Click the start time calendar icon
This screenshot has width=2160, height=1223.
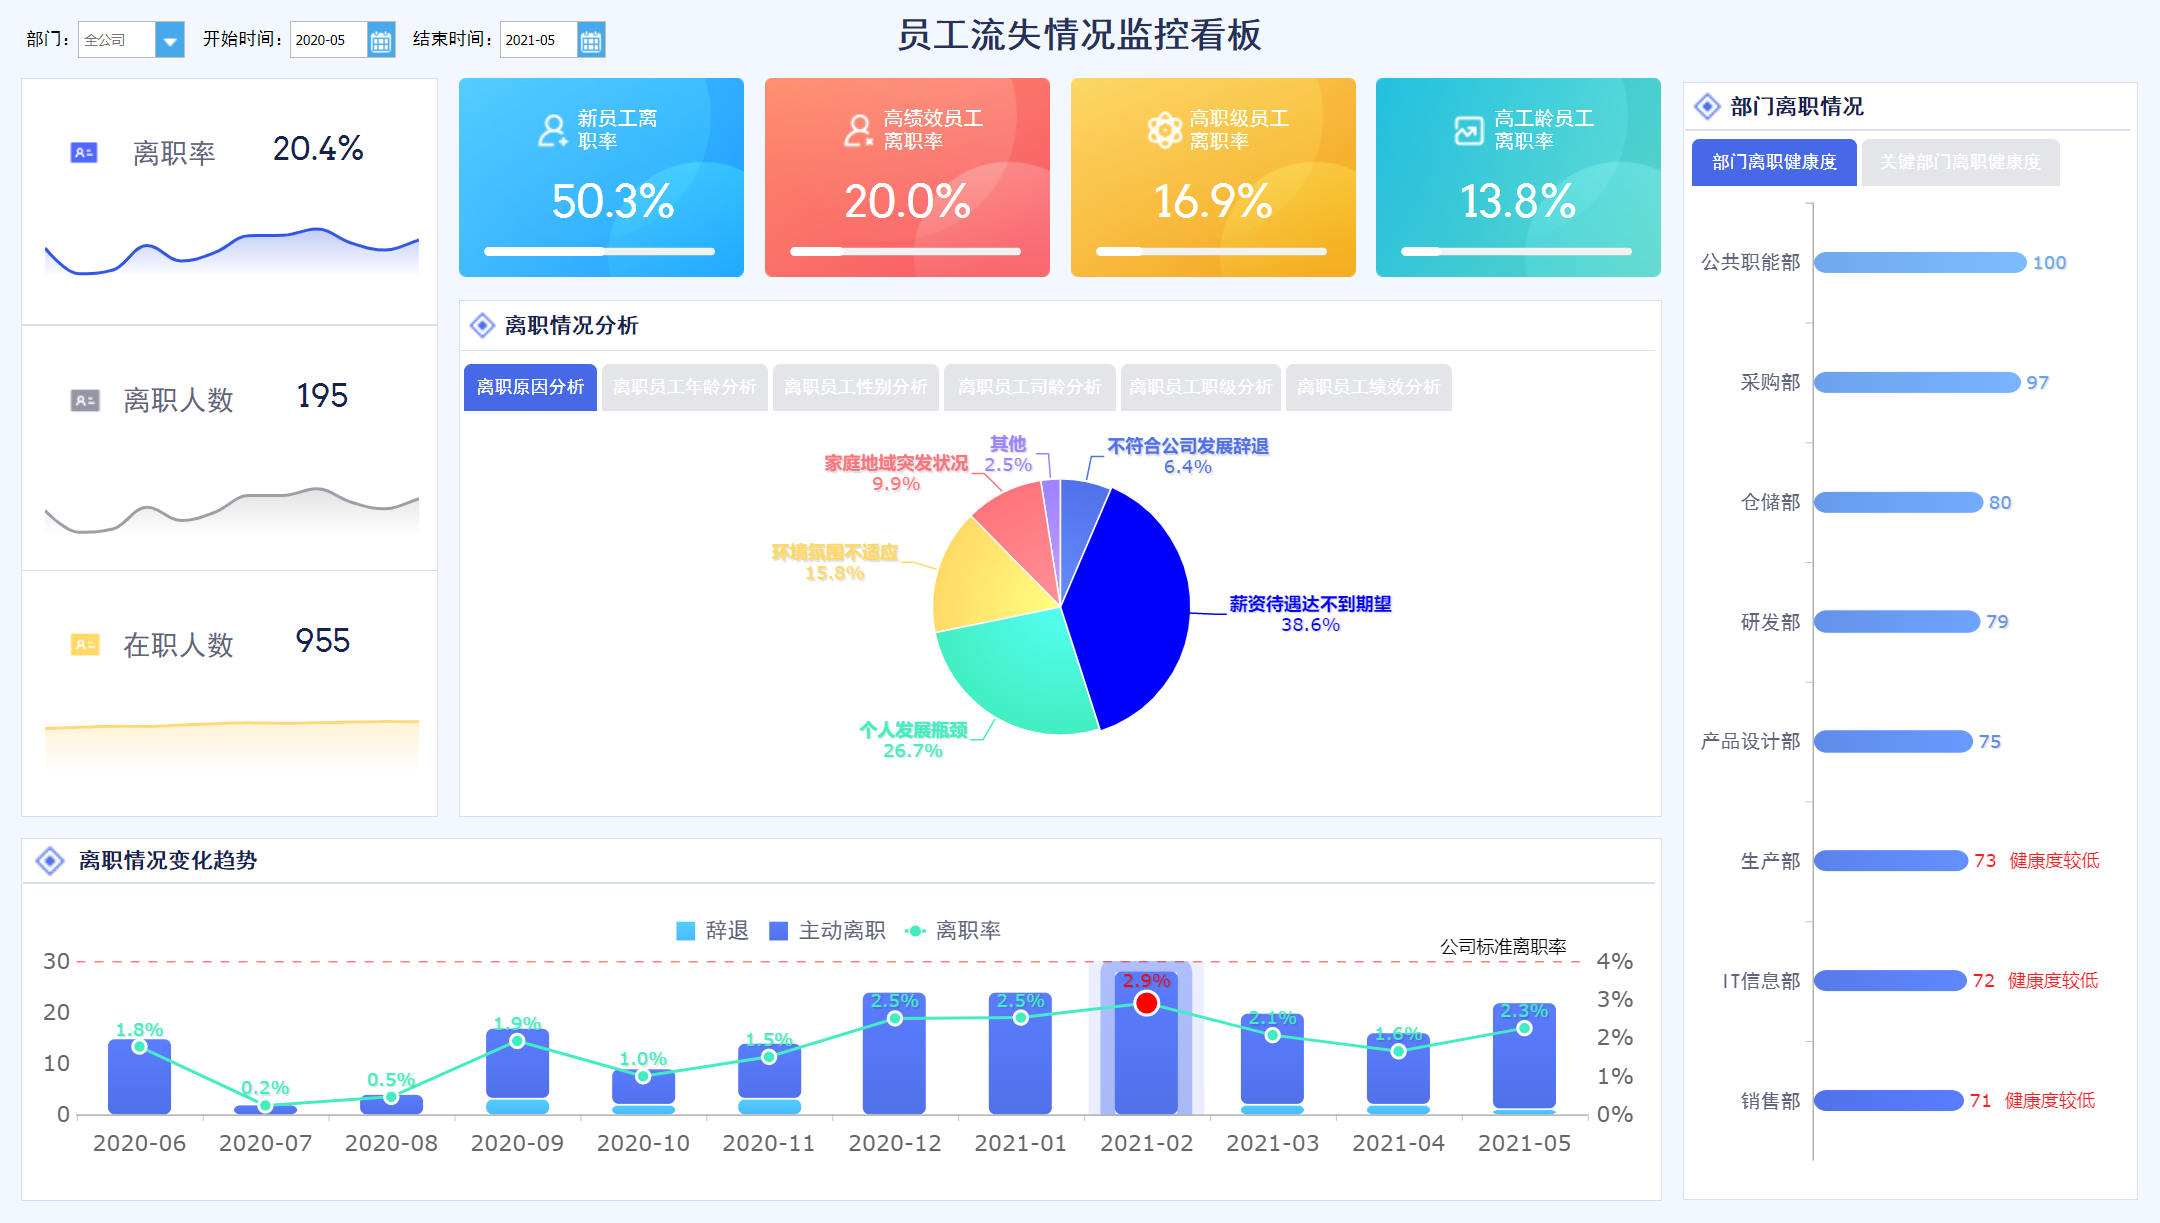click(x=381, y=41)
